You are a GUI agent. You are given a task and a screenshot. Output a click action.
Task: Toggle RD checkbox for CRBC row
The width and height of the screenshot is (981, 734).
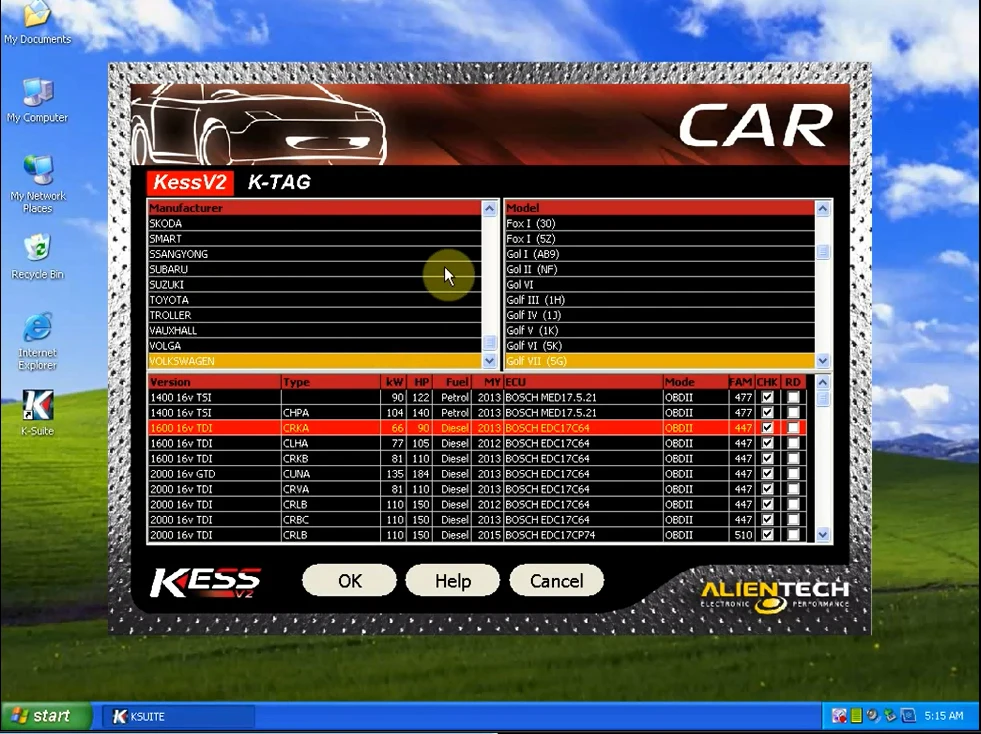tap(793, 519)
